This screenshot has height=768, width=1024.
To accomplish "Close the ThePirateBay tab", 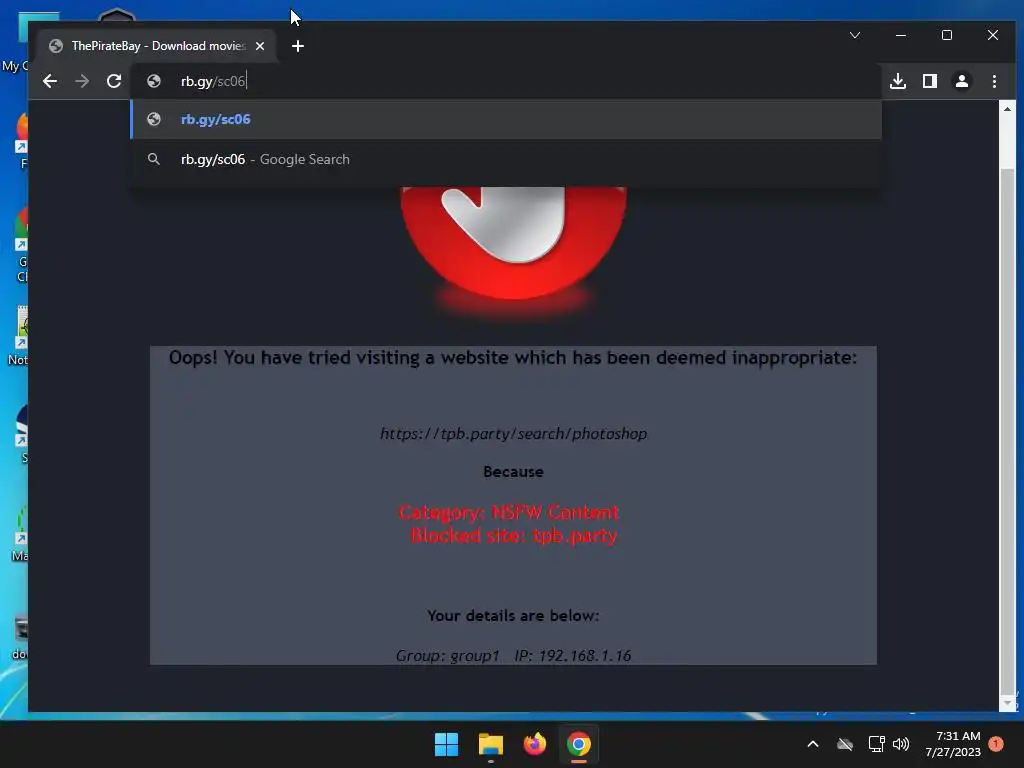I will click(260, 46).
